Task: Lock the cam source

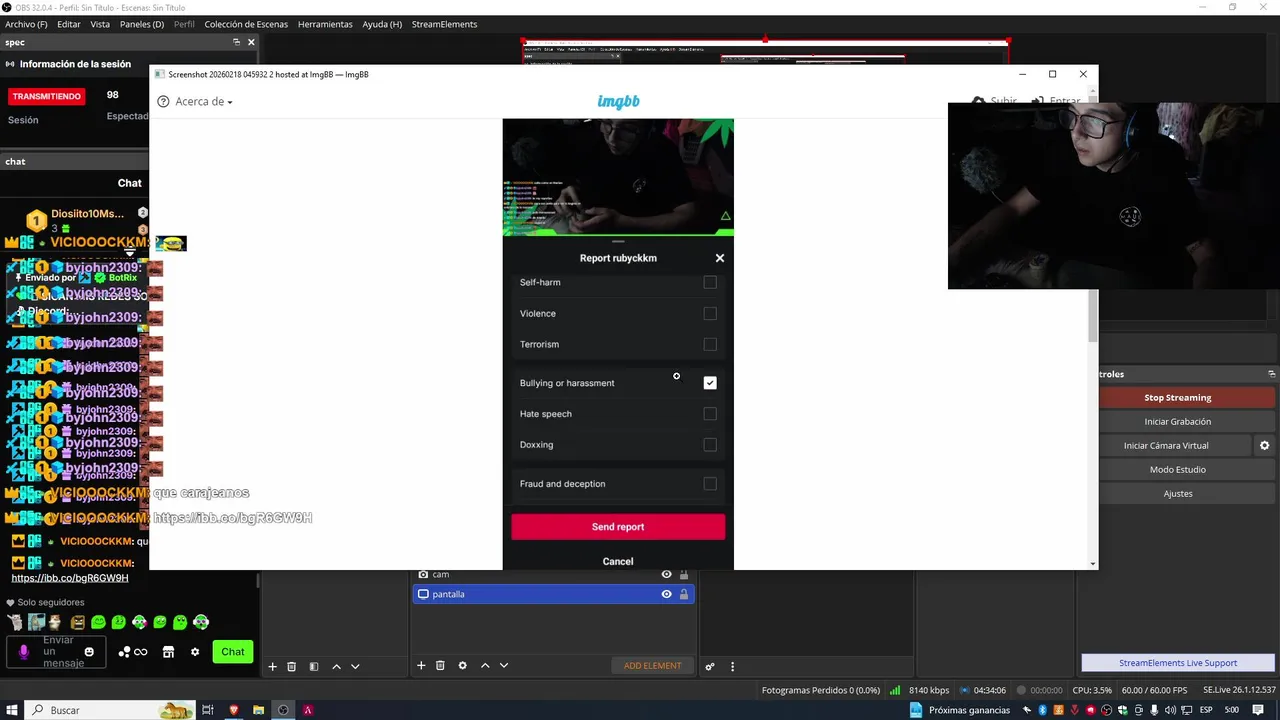Action: (x=684, y=574)
